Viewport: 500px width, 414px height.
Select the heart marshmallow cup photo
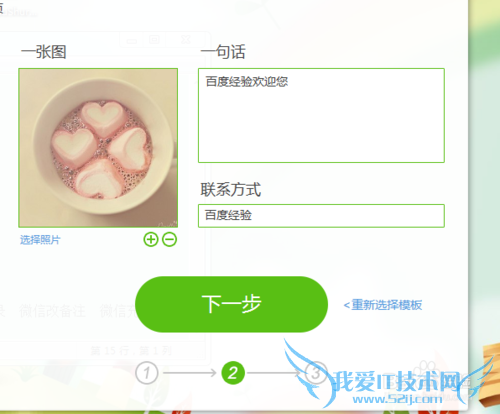[x=98, y=148]
